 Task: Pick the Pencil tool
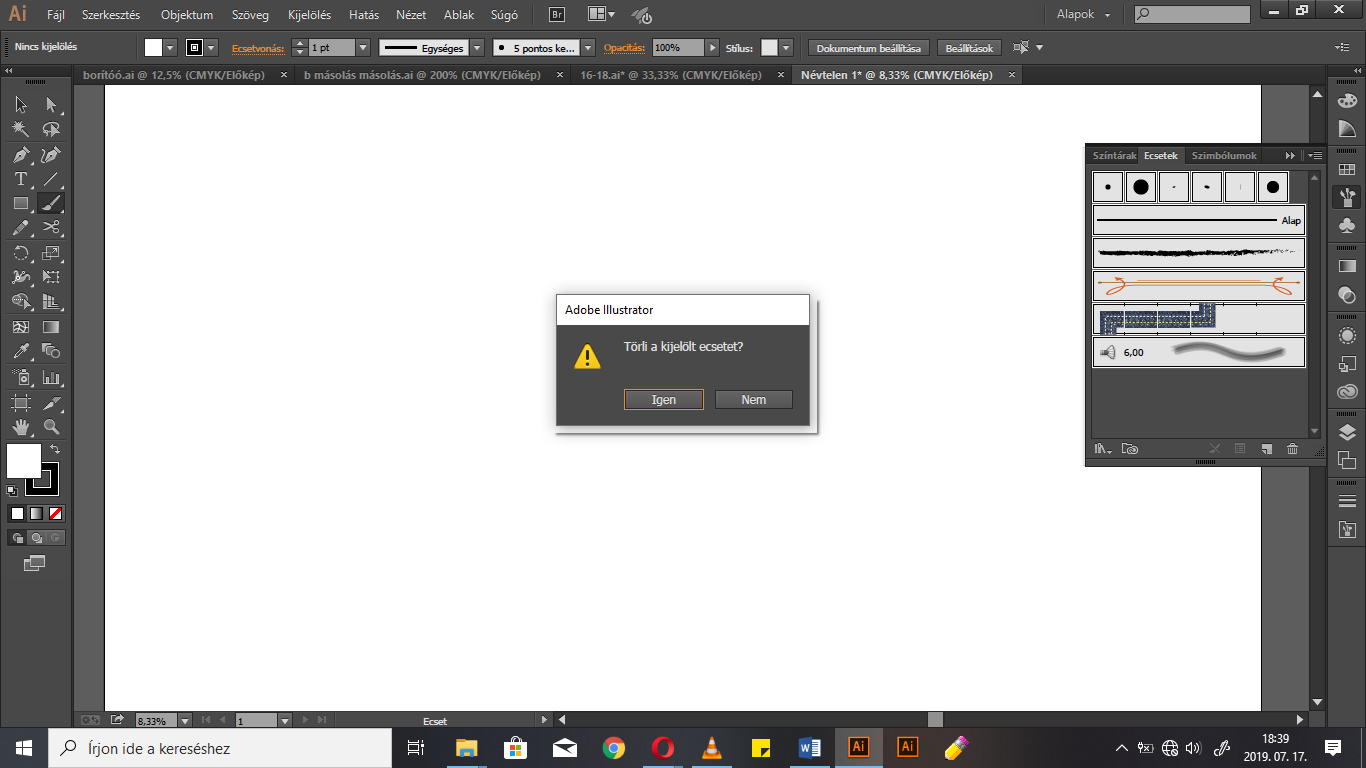coord(21,227)
